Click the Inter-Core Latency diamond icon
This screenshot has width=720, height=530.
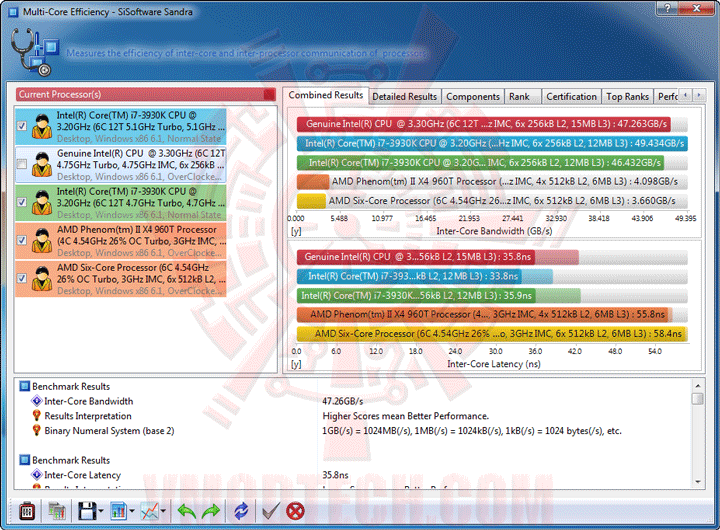[x=36, y=474]
